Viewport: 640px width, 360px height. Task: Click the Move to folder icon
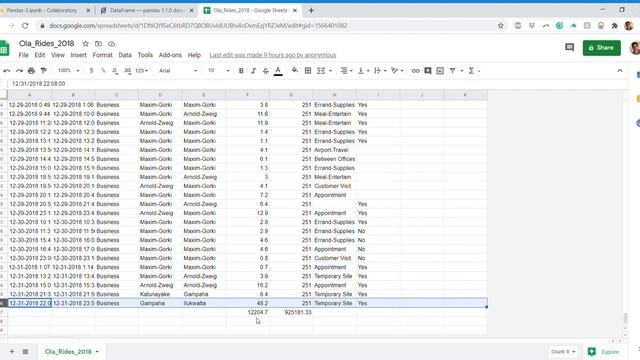(x=98, y=44)
